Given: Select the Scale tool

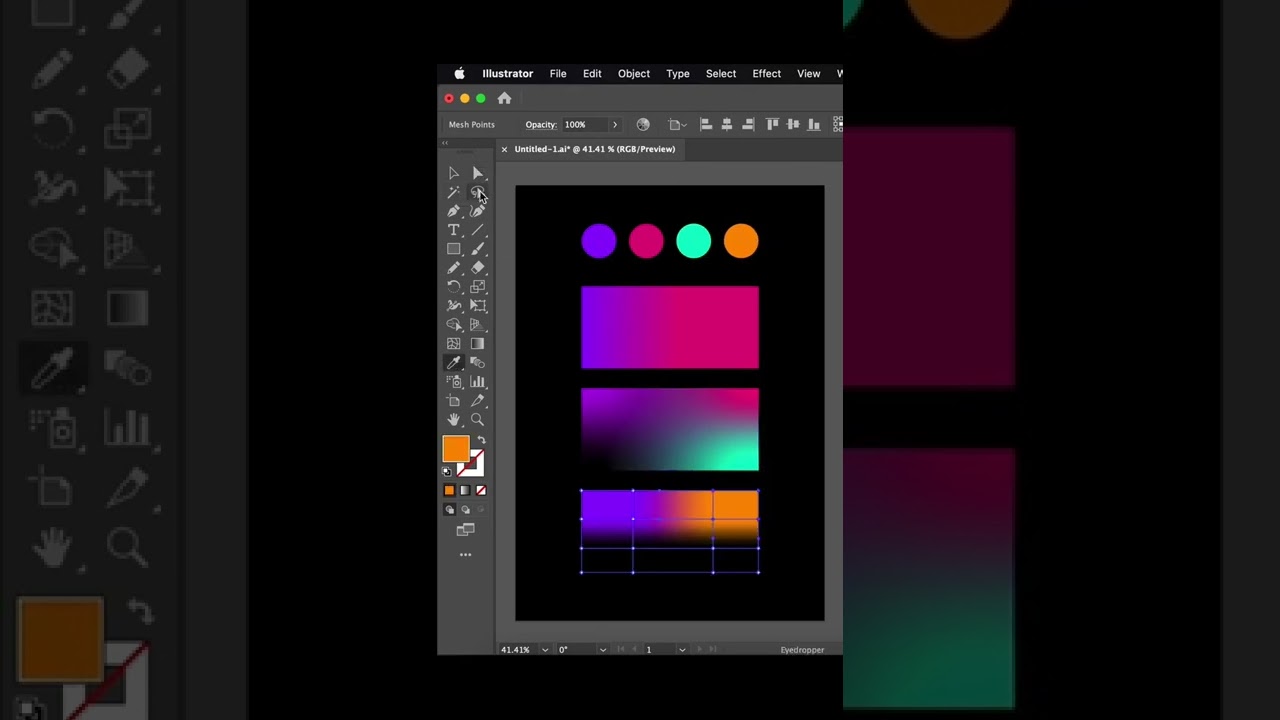Looking at the screenshot, I should pos(477,287).
